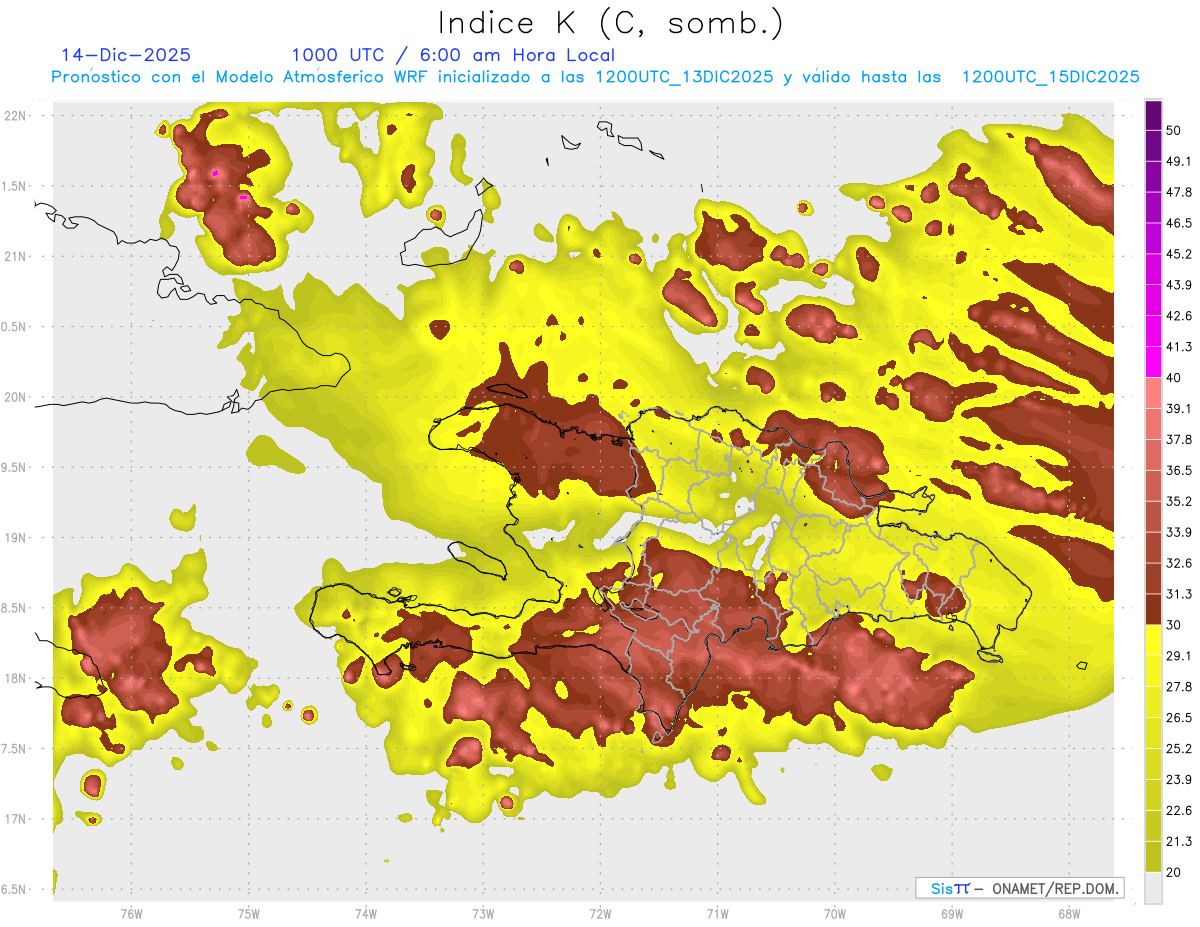Click the colorbar value '20'
Viewport: 1200px width, 927px height.
[1175, 873]
